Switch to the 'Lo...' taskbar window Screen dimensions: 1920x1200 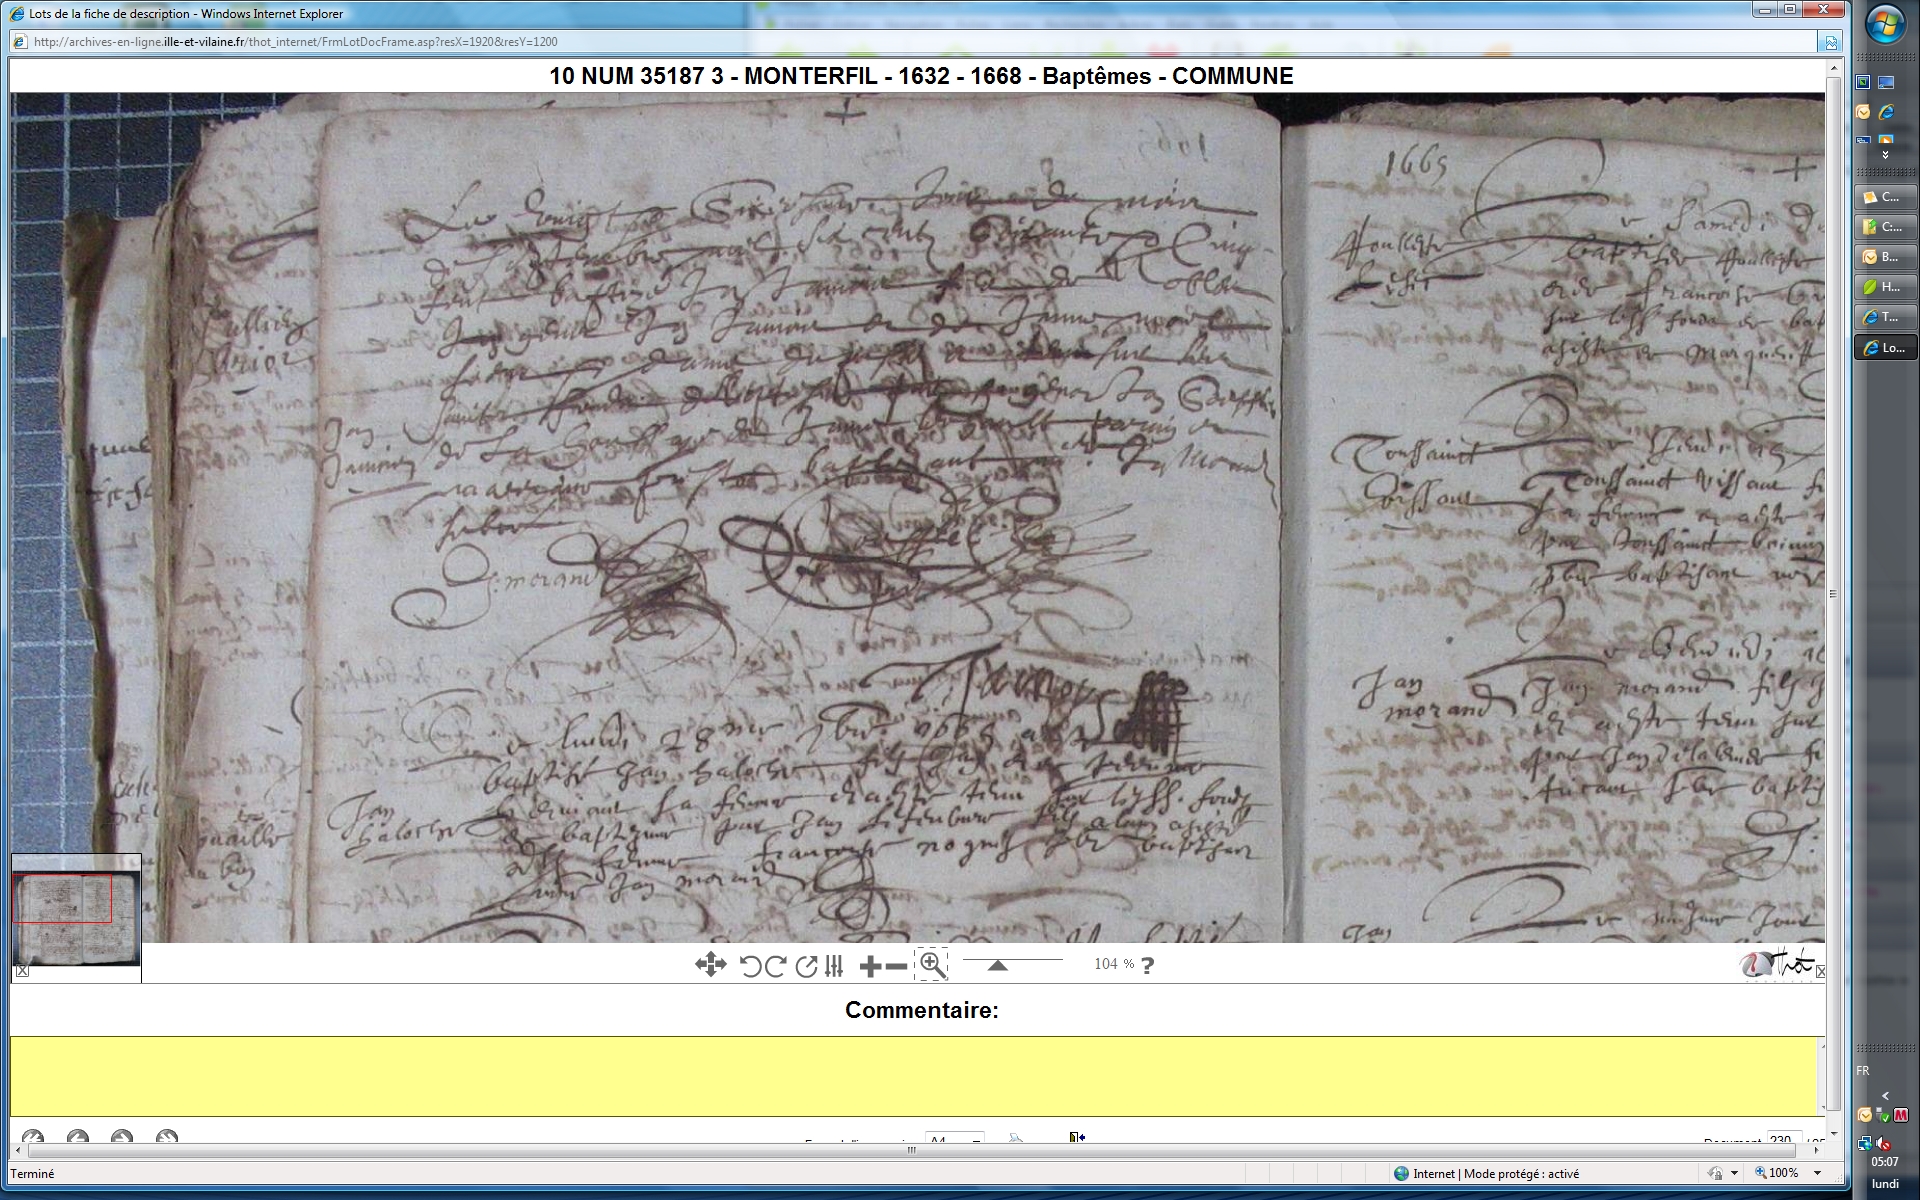coord(1885,348)
